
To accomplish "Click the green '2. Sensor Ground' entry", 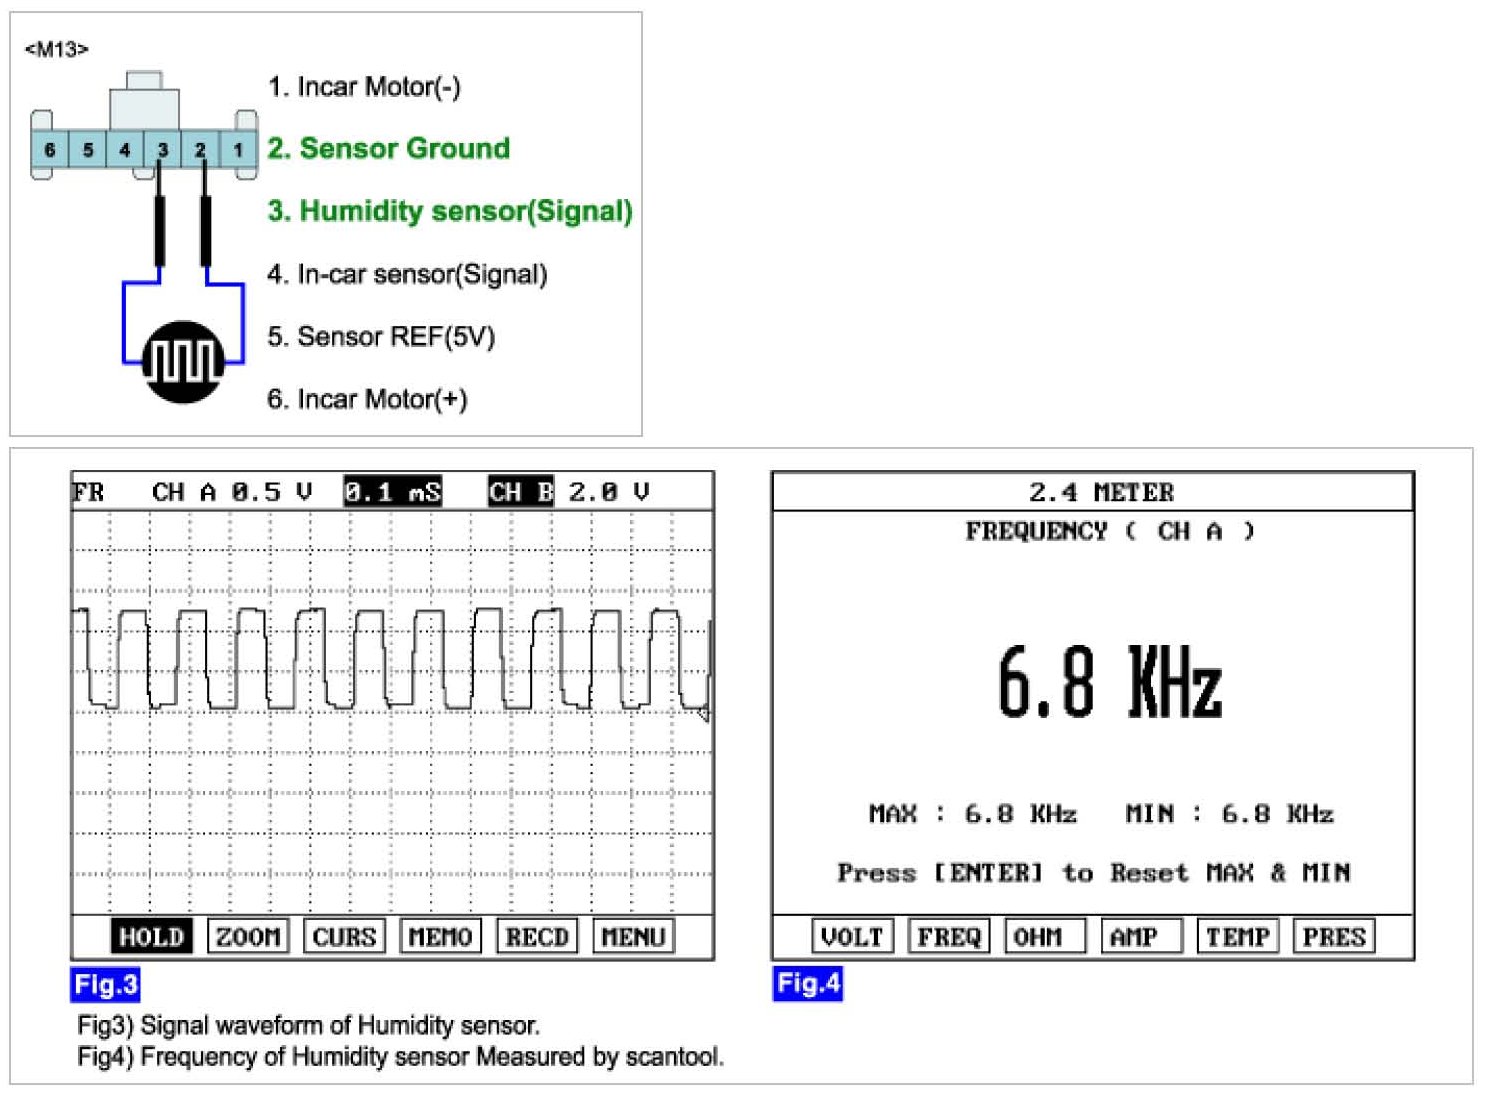I will point(389,148).
